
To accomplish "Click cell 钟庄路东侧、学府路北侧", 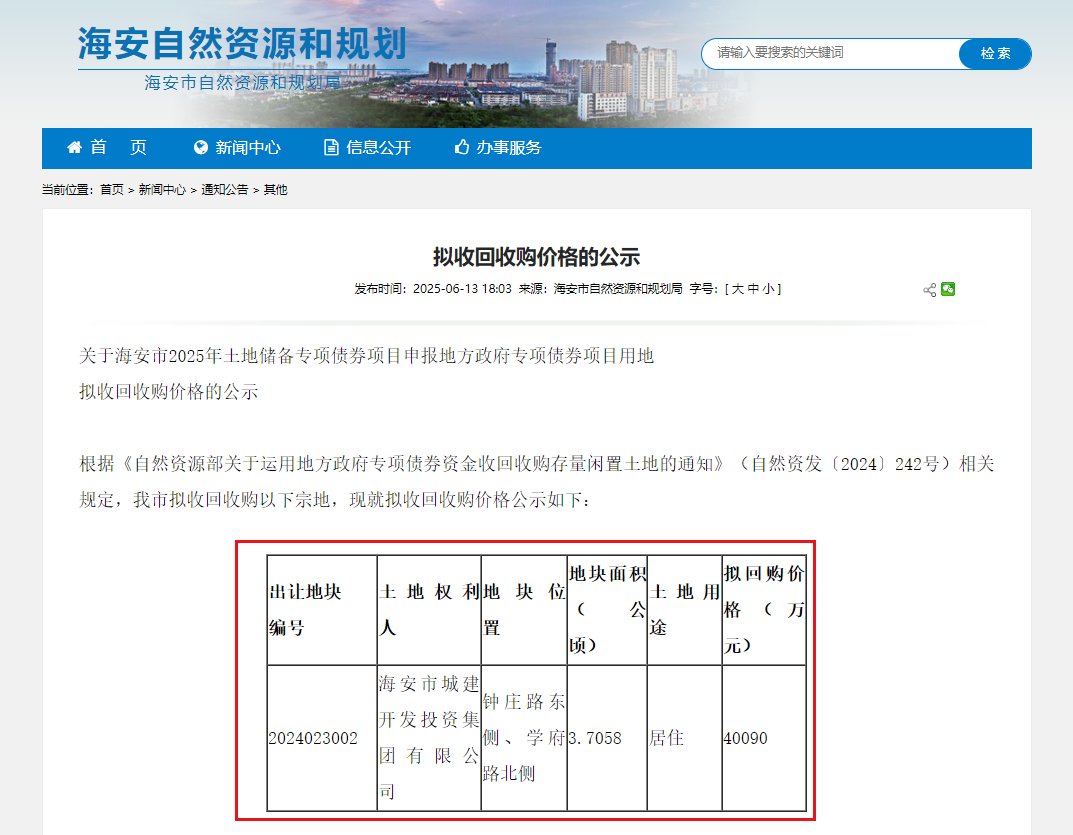I will coord(524,738).
